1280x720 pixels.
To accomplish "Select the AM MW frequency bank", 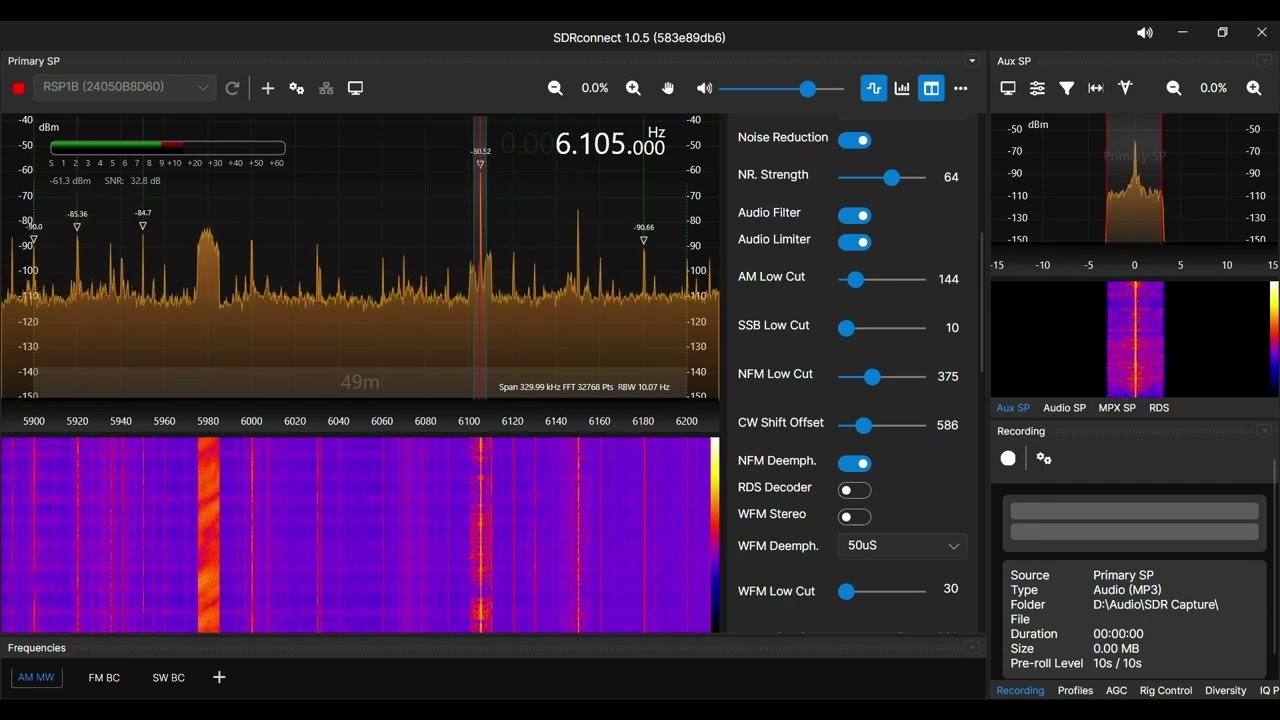I will (x=36, y=677).
